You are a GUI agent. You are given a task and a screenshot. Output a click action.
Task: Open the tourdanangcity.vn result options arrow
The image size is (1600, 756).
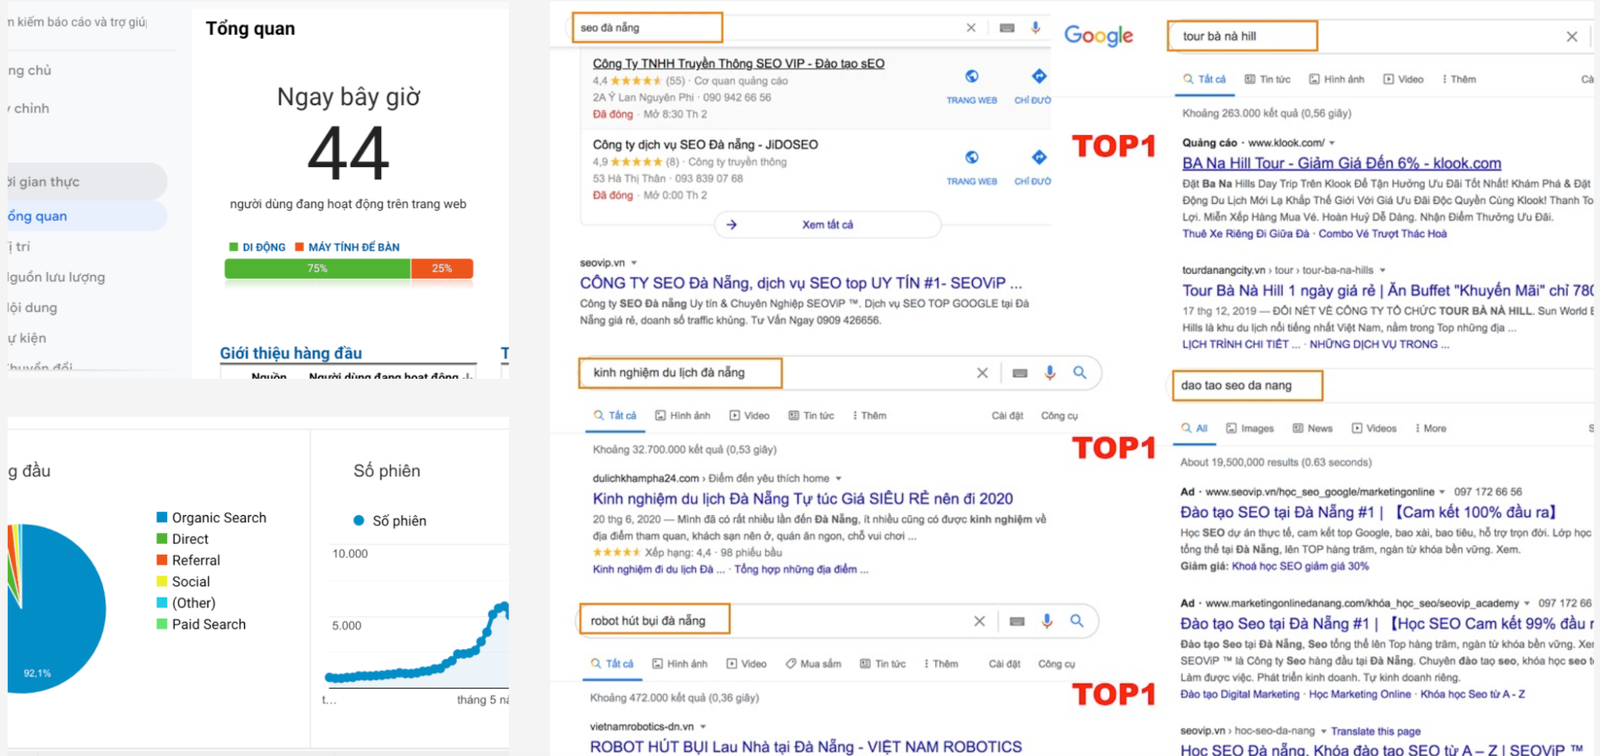(1383, 270)
